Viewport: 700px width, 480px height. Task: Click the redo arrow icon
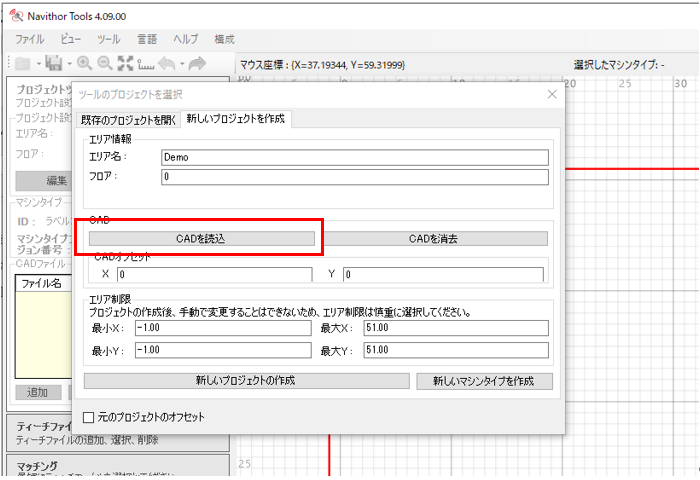tap(197, 63)
